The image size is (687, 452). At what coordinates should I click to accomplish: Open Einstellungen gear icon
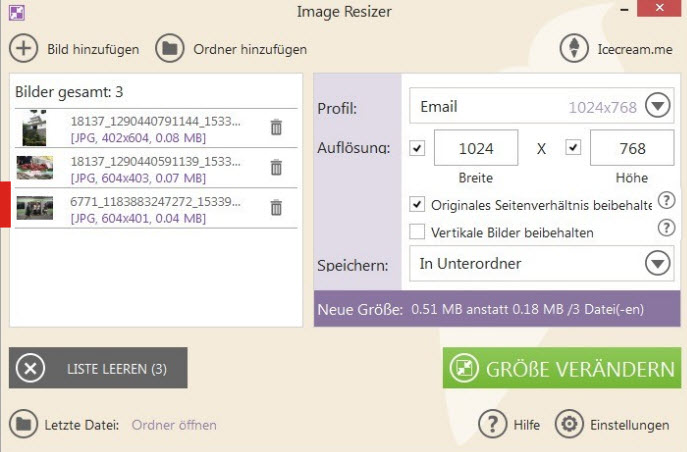(x=569, y=424)
